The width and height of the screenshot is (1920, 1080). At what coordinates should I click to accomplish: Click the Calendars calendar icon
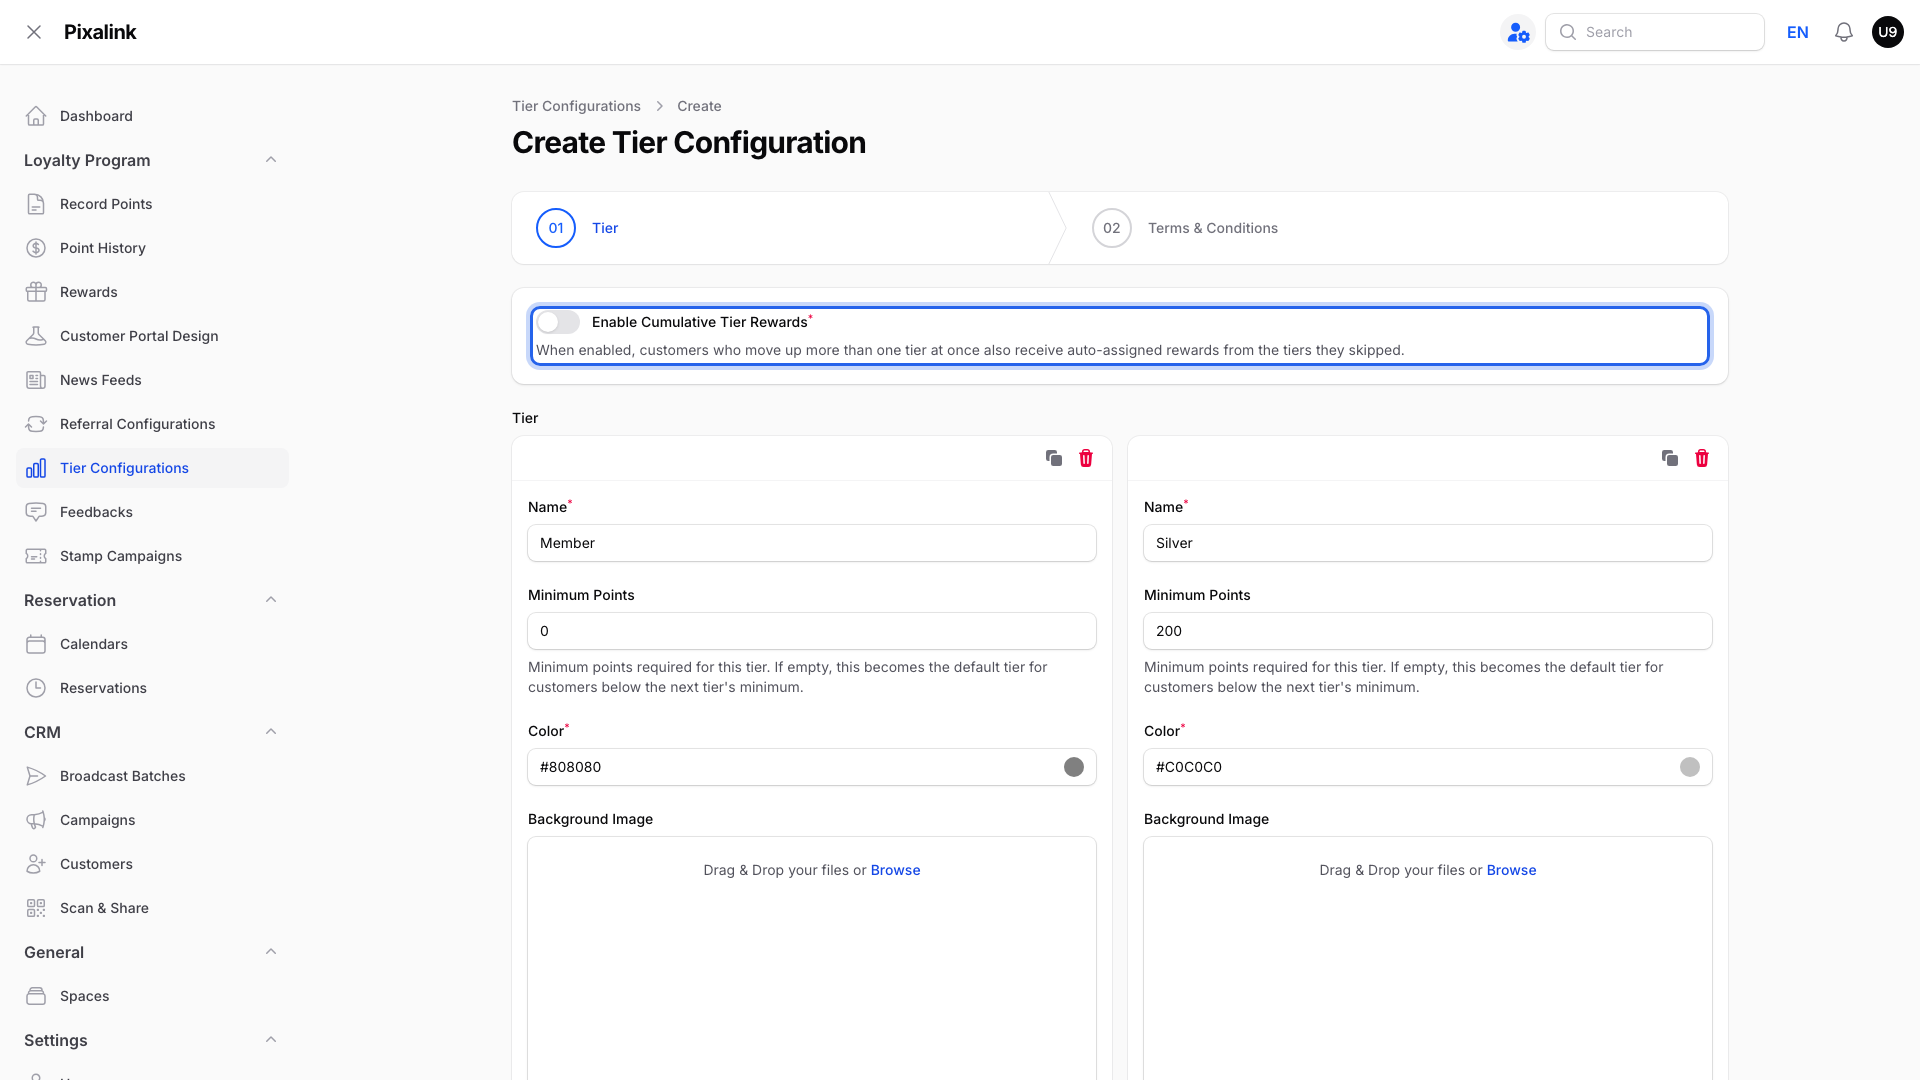click(36, 644)
